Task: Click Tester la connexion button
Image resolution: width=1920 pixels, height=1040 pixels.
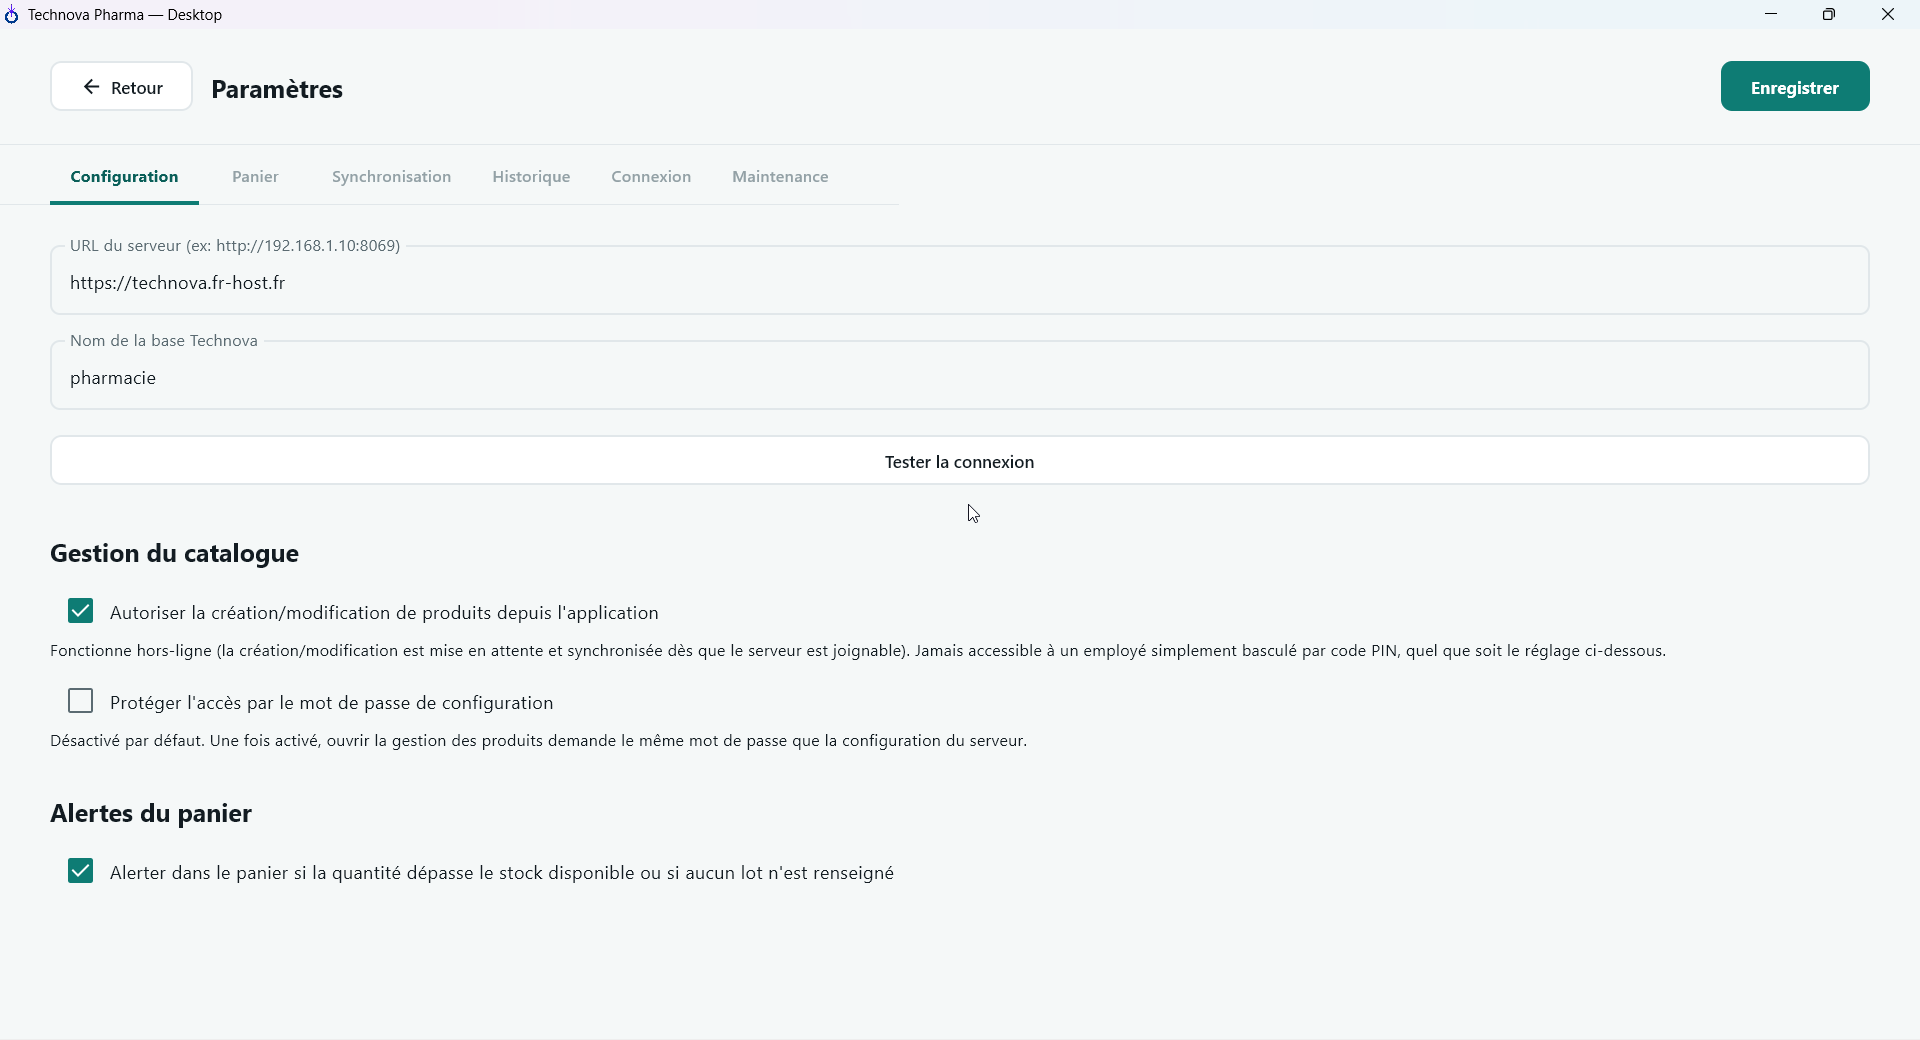Action: [960, 461]
